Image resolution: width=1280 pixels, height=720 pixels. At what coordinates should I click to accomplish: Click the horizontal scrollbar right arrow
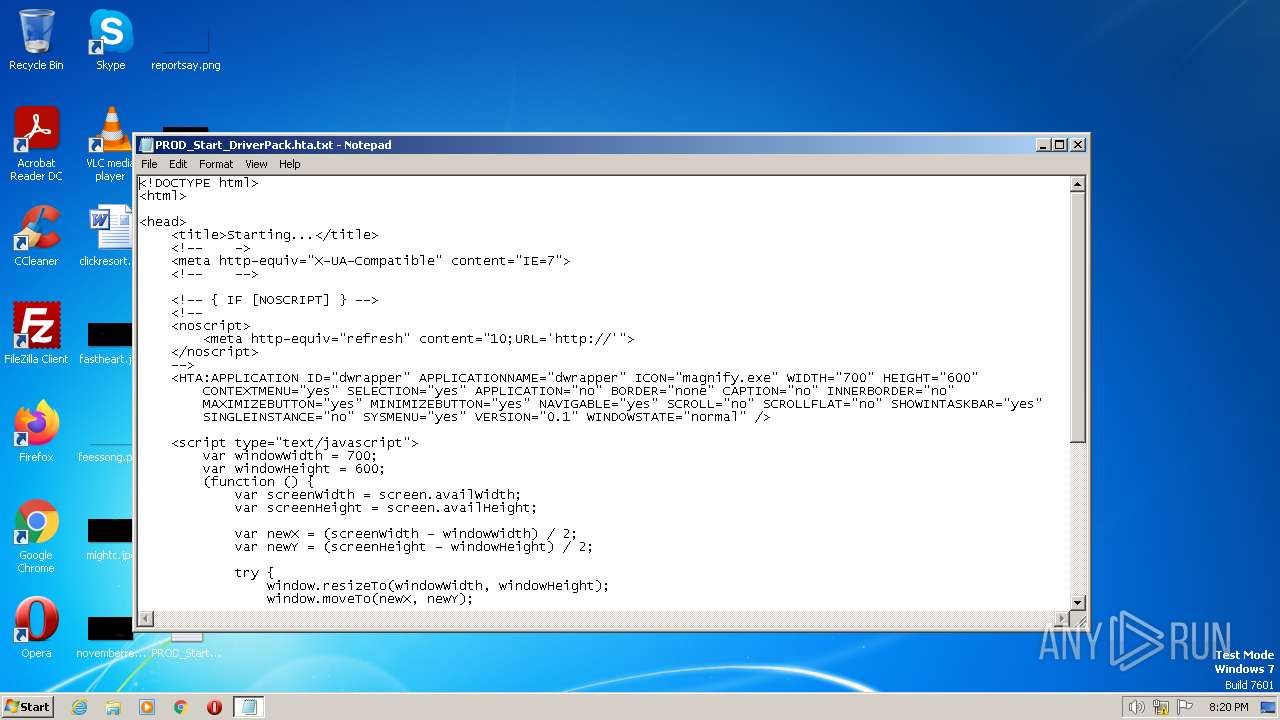[1061, 618]
